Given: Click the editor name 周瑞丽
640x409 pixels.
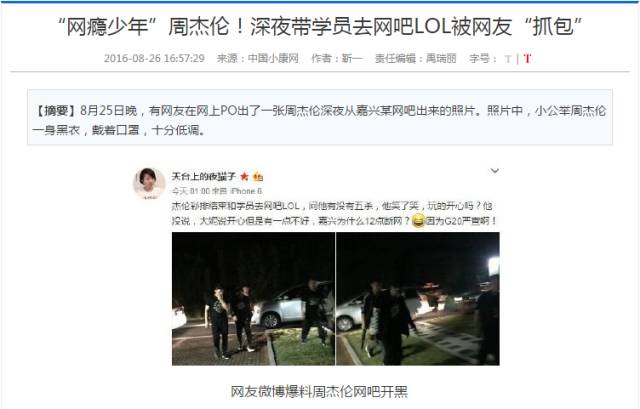Looking at the screenshot, I should (441, 58).
